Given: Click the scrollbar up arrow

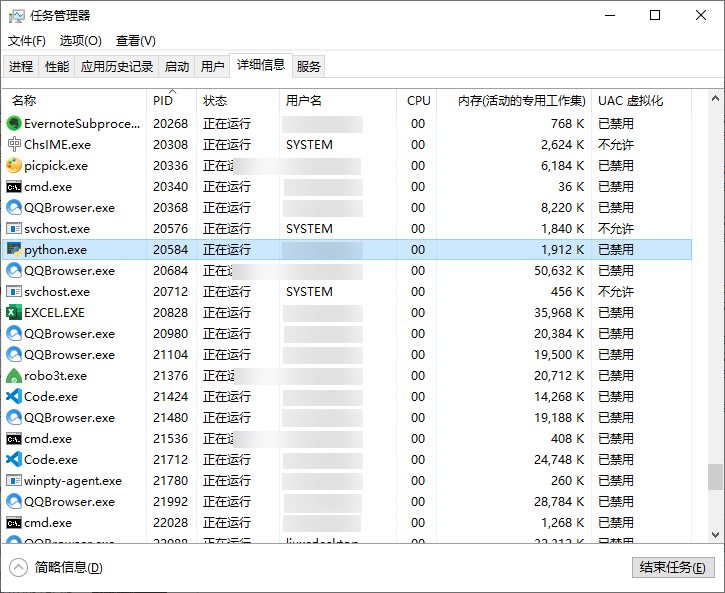Looking at the screenshot, I should click(715, 98).
